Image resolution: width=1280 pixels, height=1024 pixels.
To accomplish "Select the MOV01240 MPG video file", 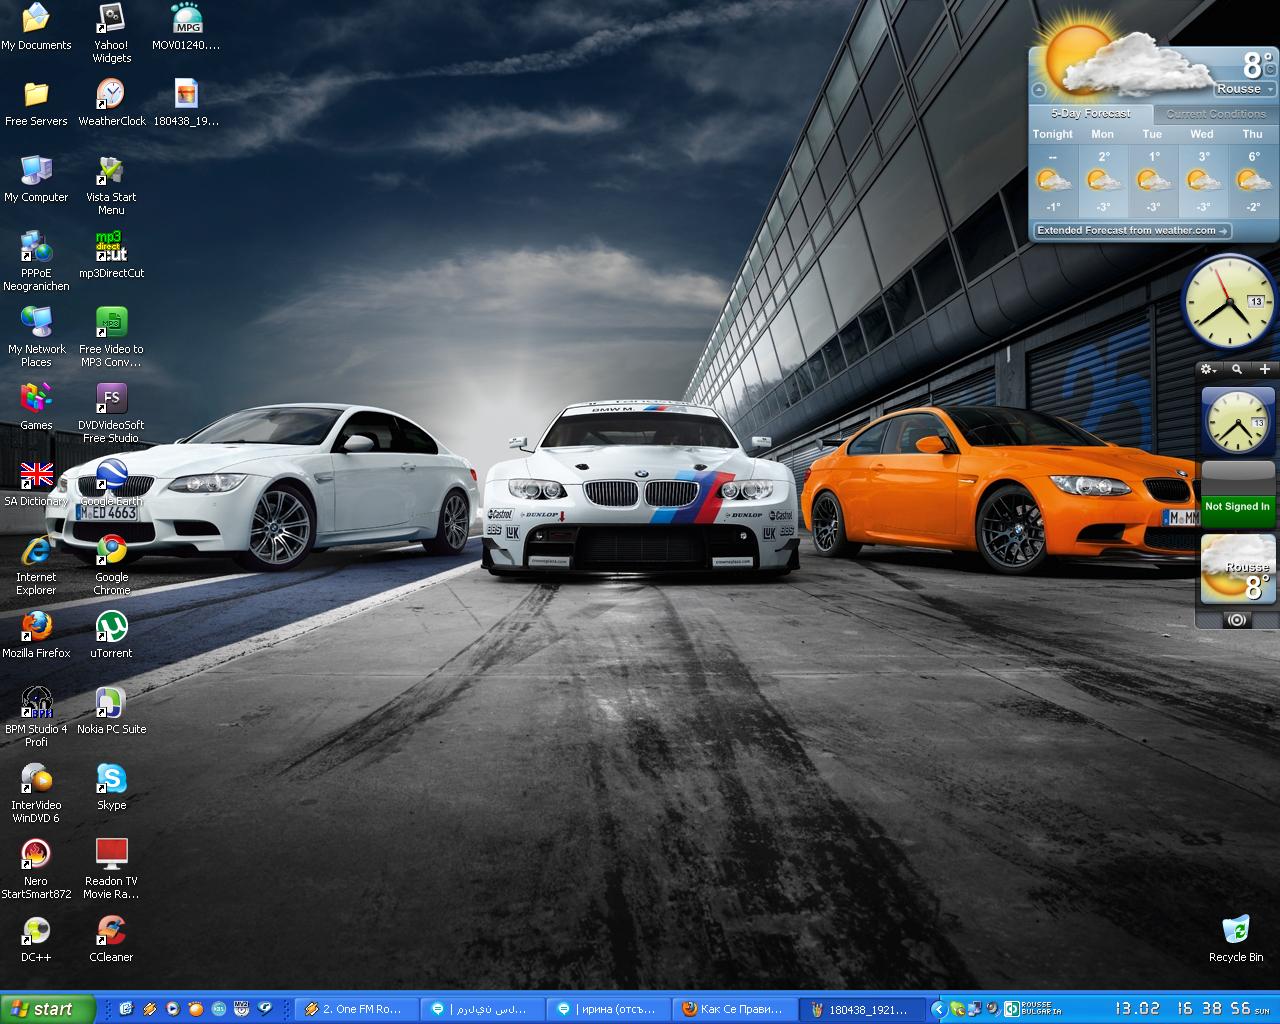I will tap(186, 27).
